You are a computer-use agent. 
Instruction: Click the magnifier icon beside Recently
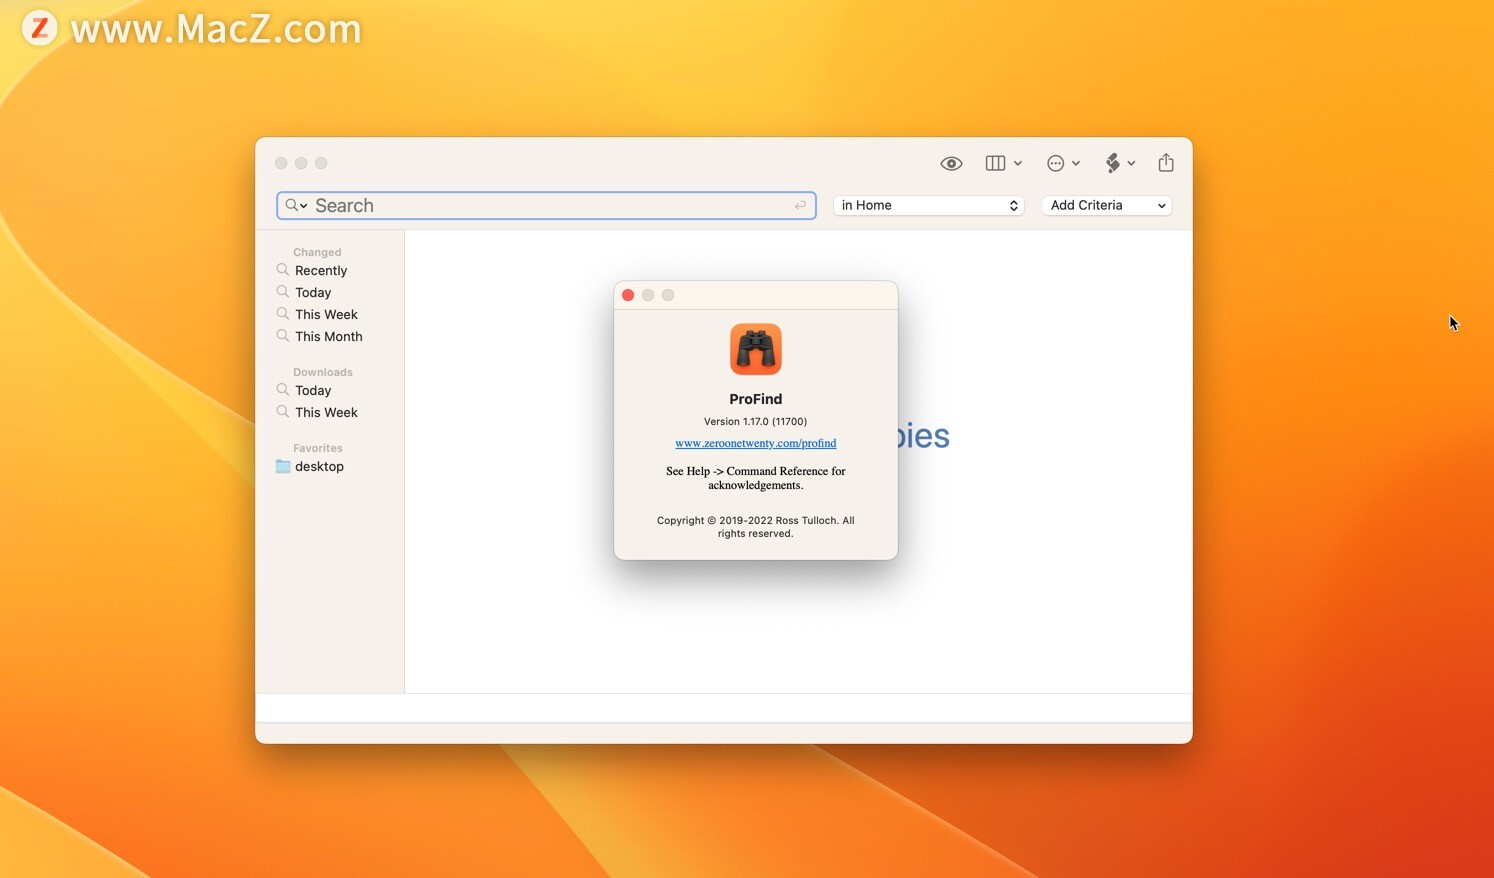point(283,269)
